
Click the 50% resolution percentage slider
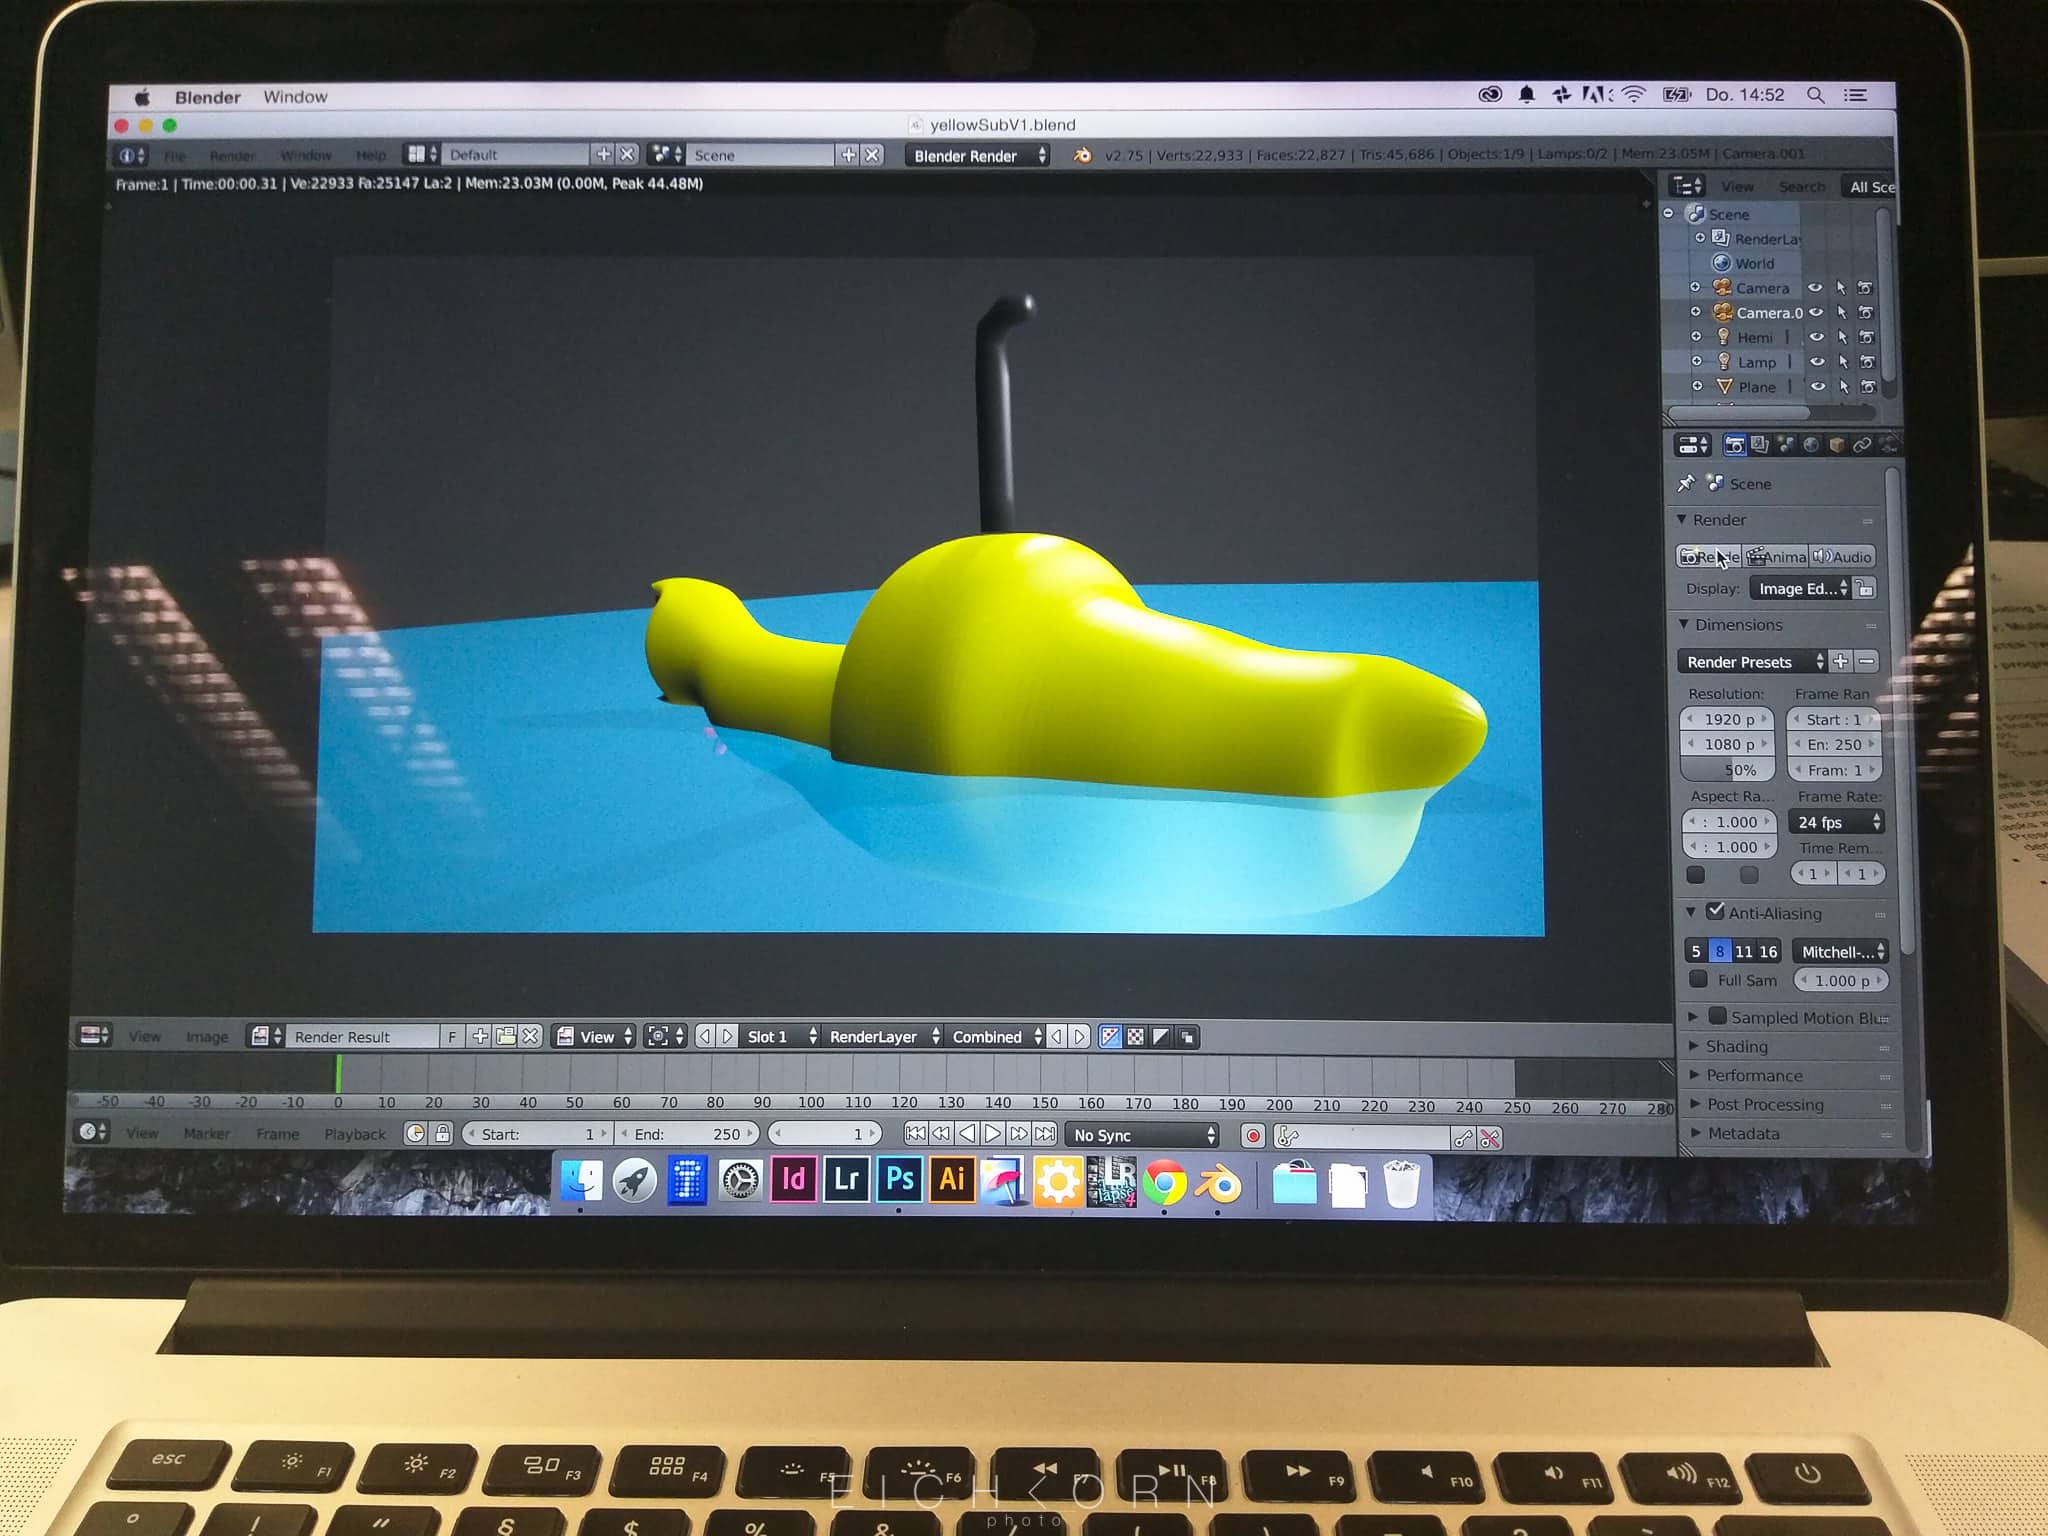(x=1729, y=770)
